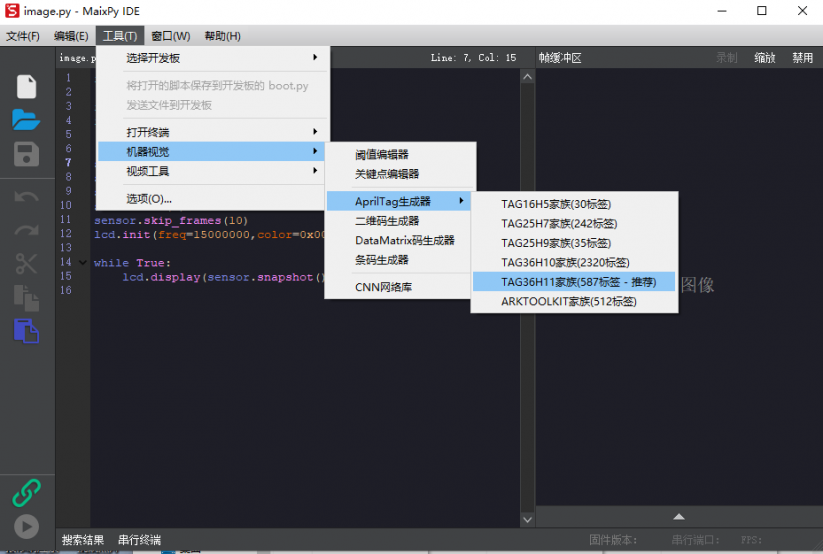Open the 帮助(H) menu
This screenshot has height=554, width=823.
click(x=223, y=36)
